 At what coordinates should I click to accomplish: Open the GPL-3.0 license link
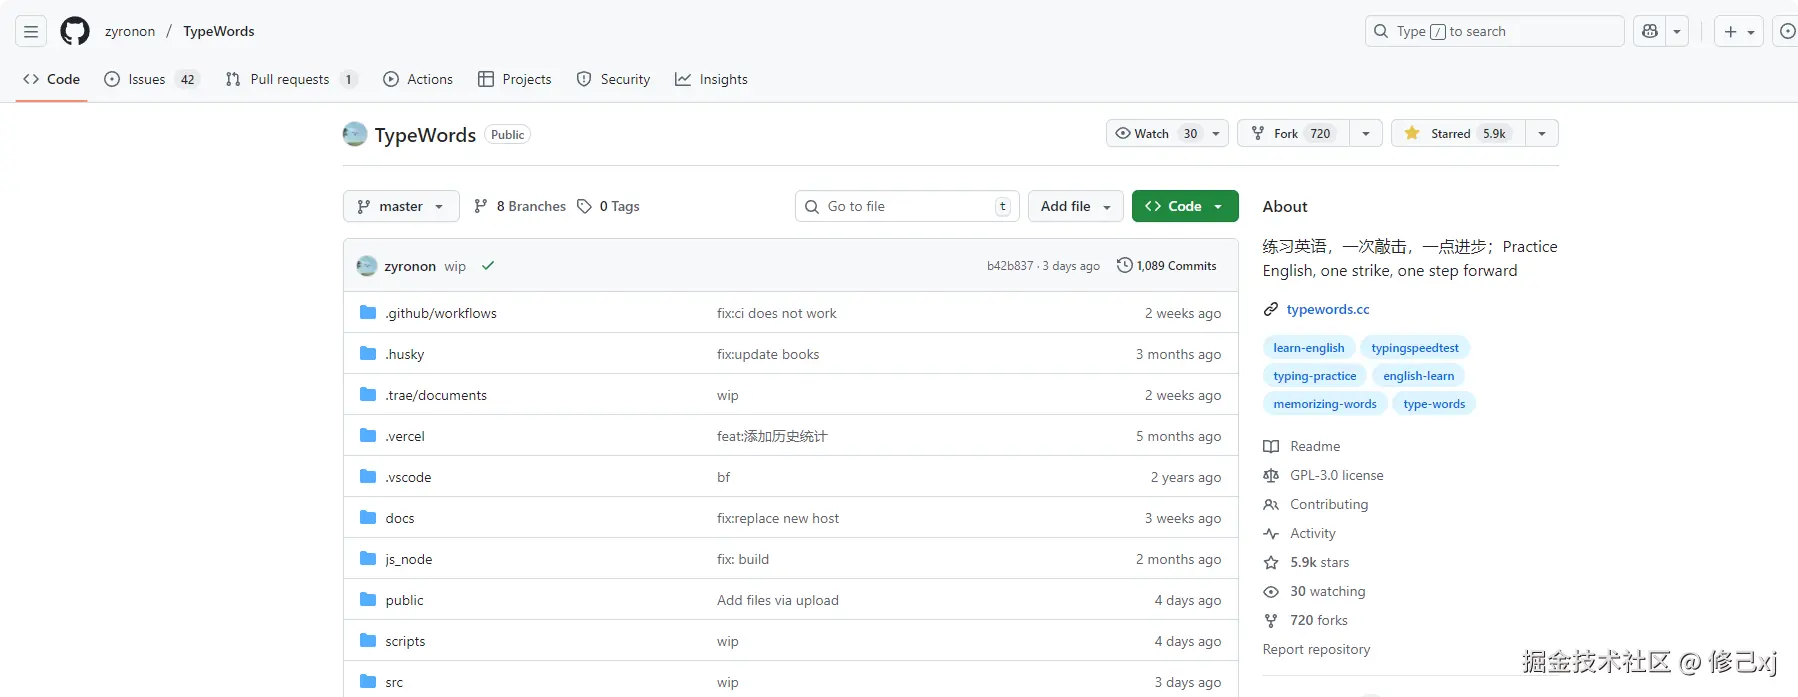(1324, 475)
